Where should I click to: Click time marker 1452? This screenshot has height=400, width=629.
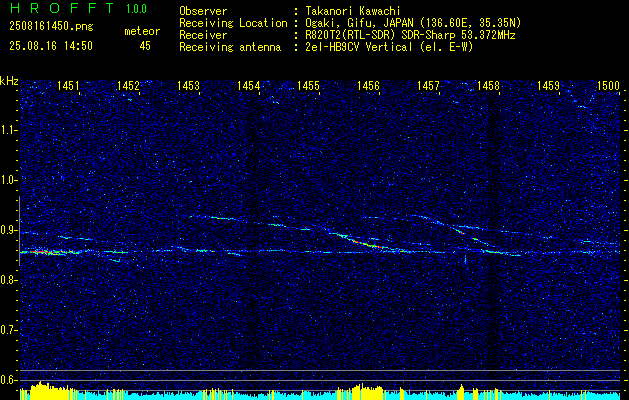click(128, 85)
